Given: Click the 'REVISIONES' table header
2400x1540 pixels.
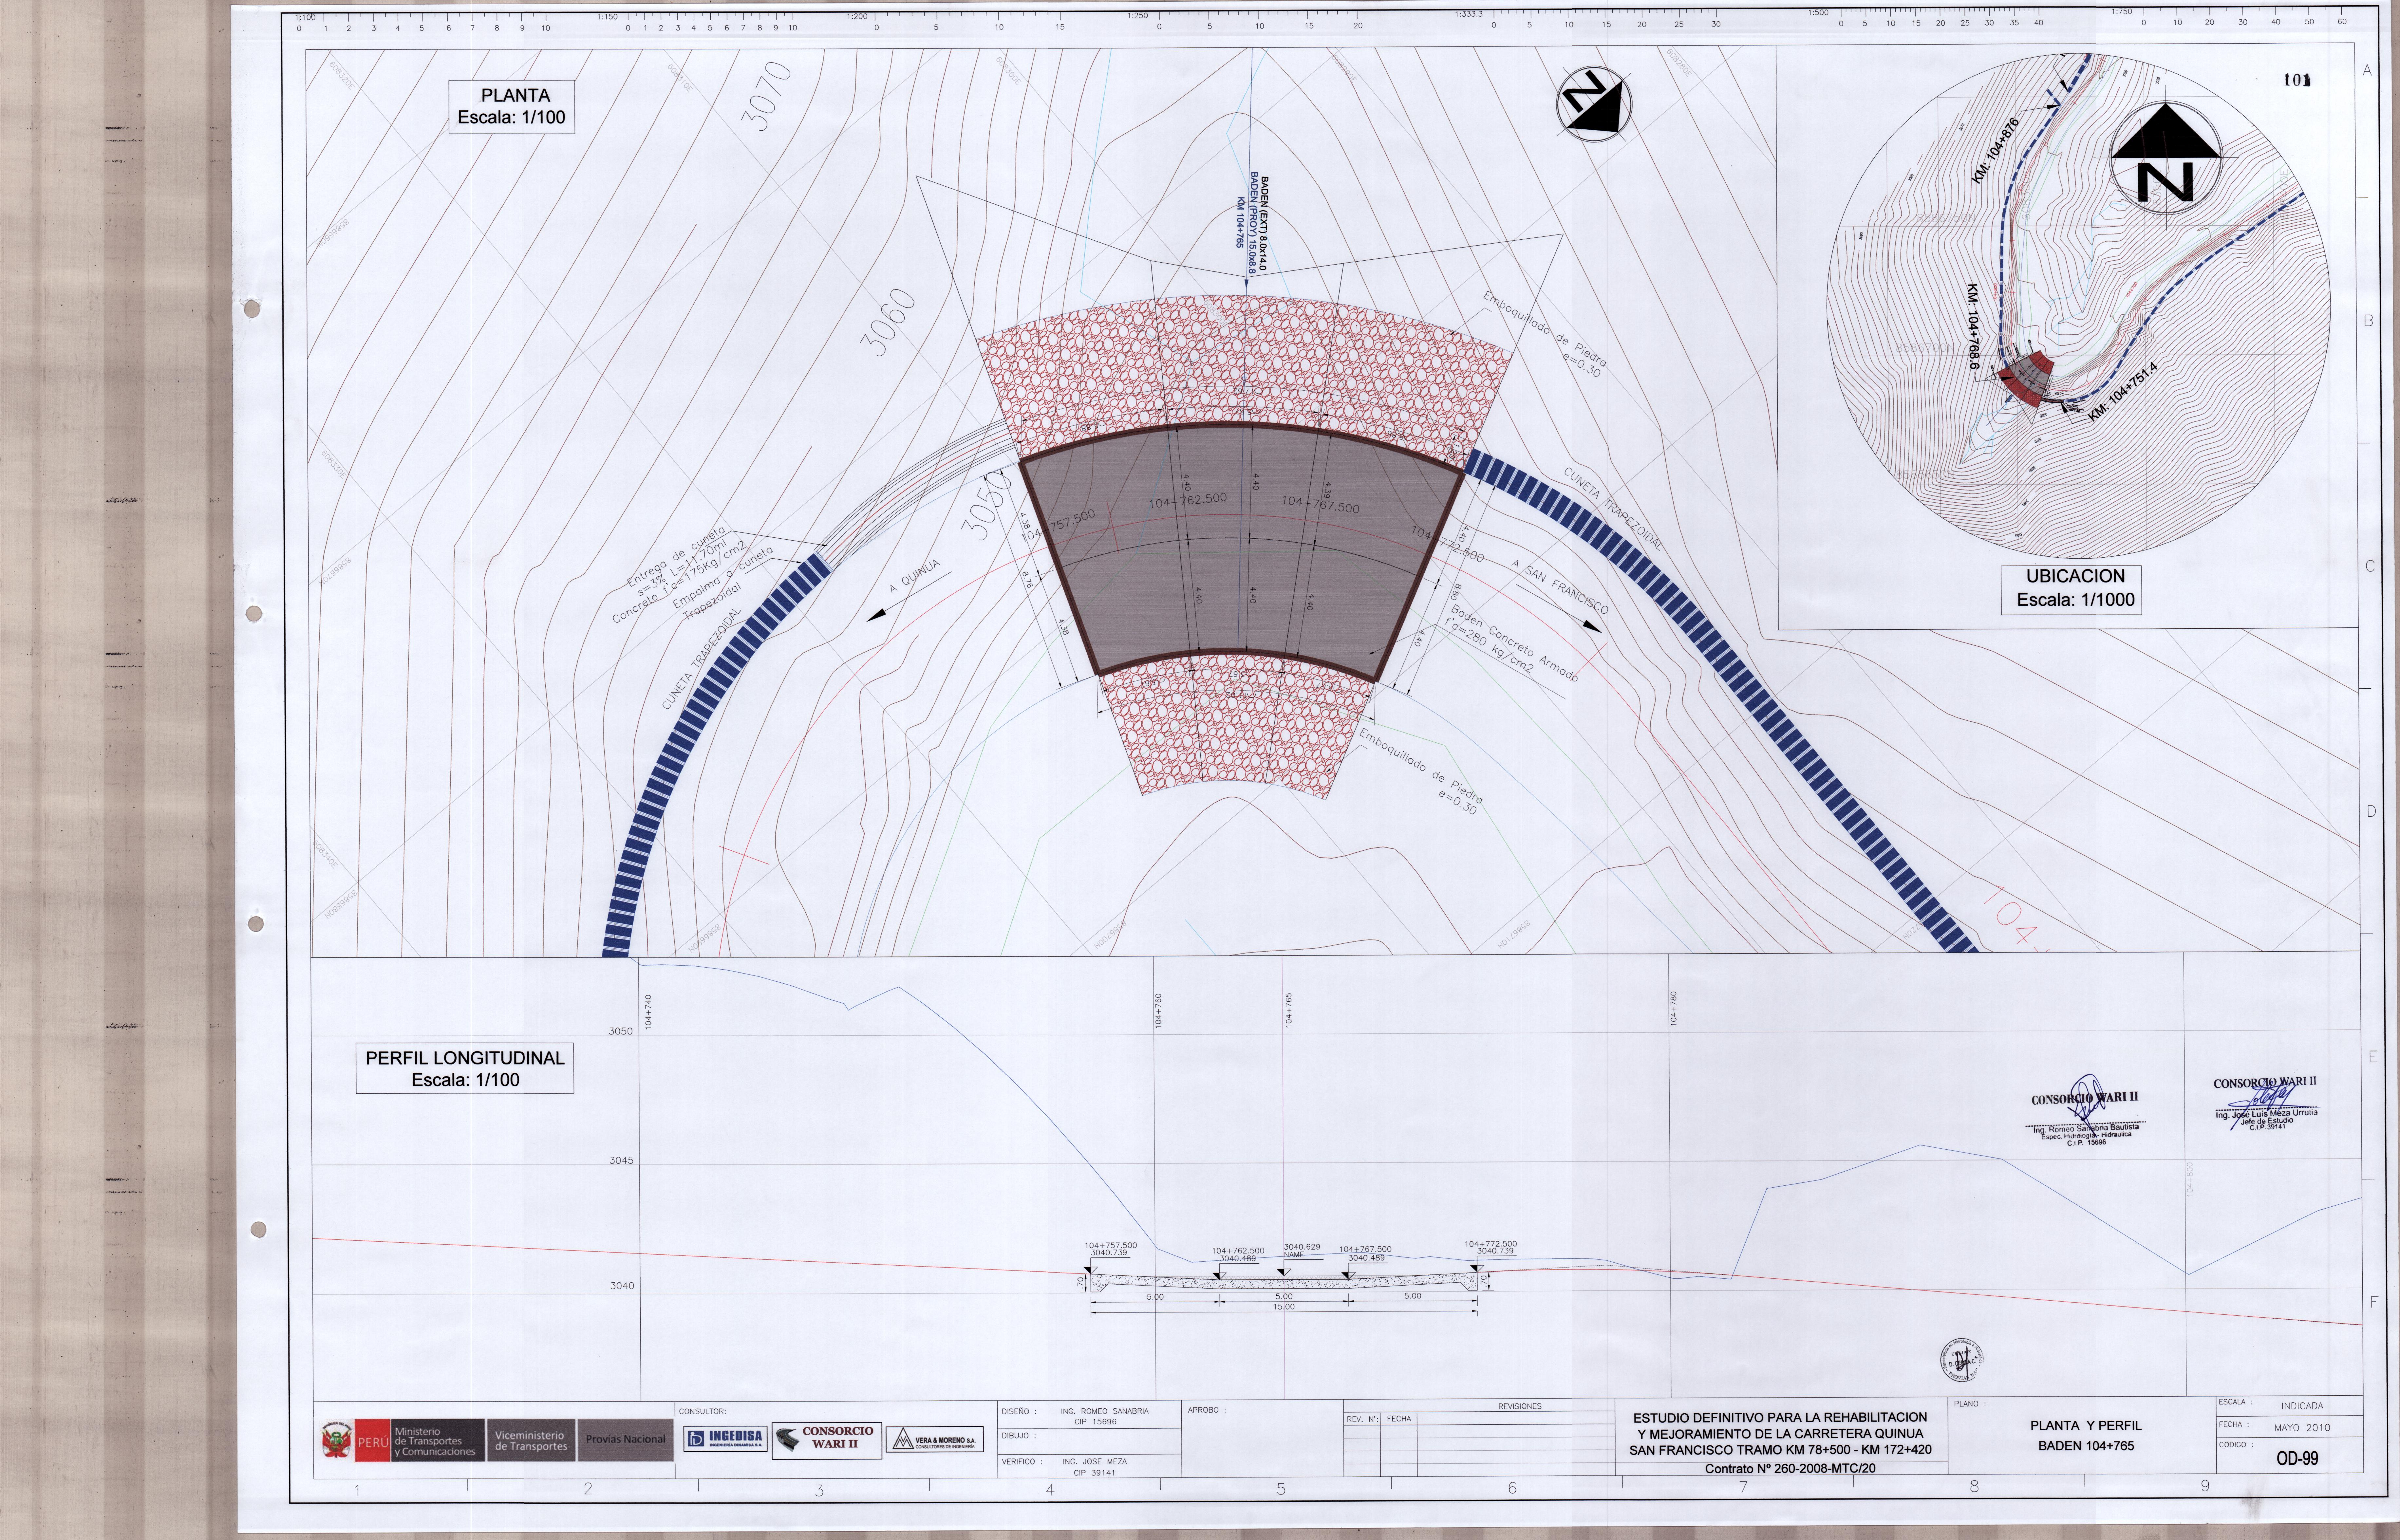Looking at the screenshot, I should click(x=1519, y=1406).
